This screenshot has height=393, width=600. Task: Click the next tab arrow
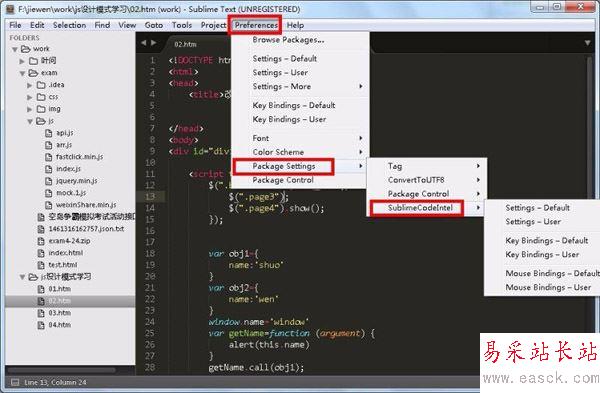click(x=153, y=43)
